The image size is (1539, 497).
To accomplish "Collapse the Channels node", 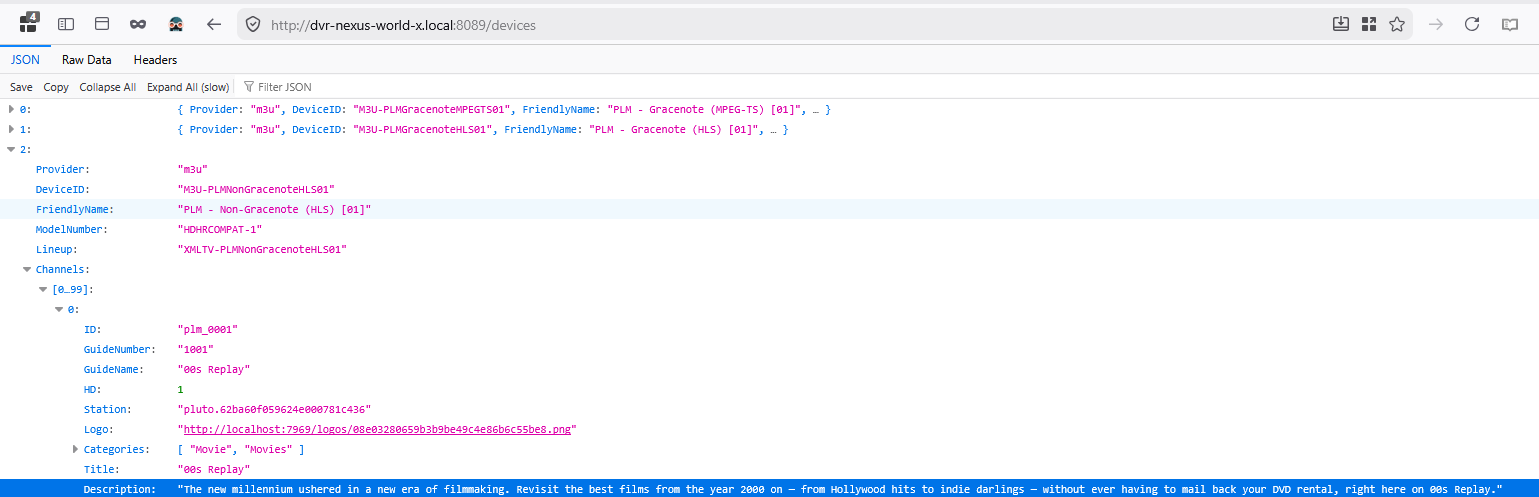I will 27,269.
